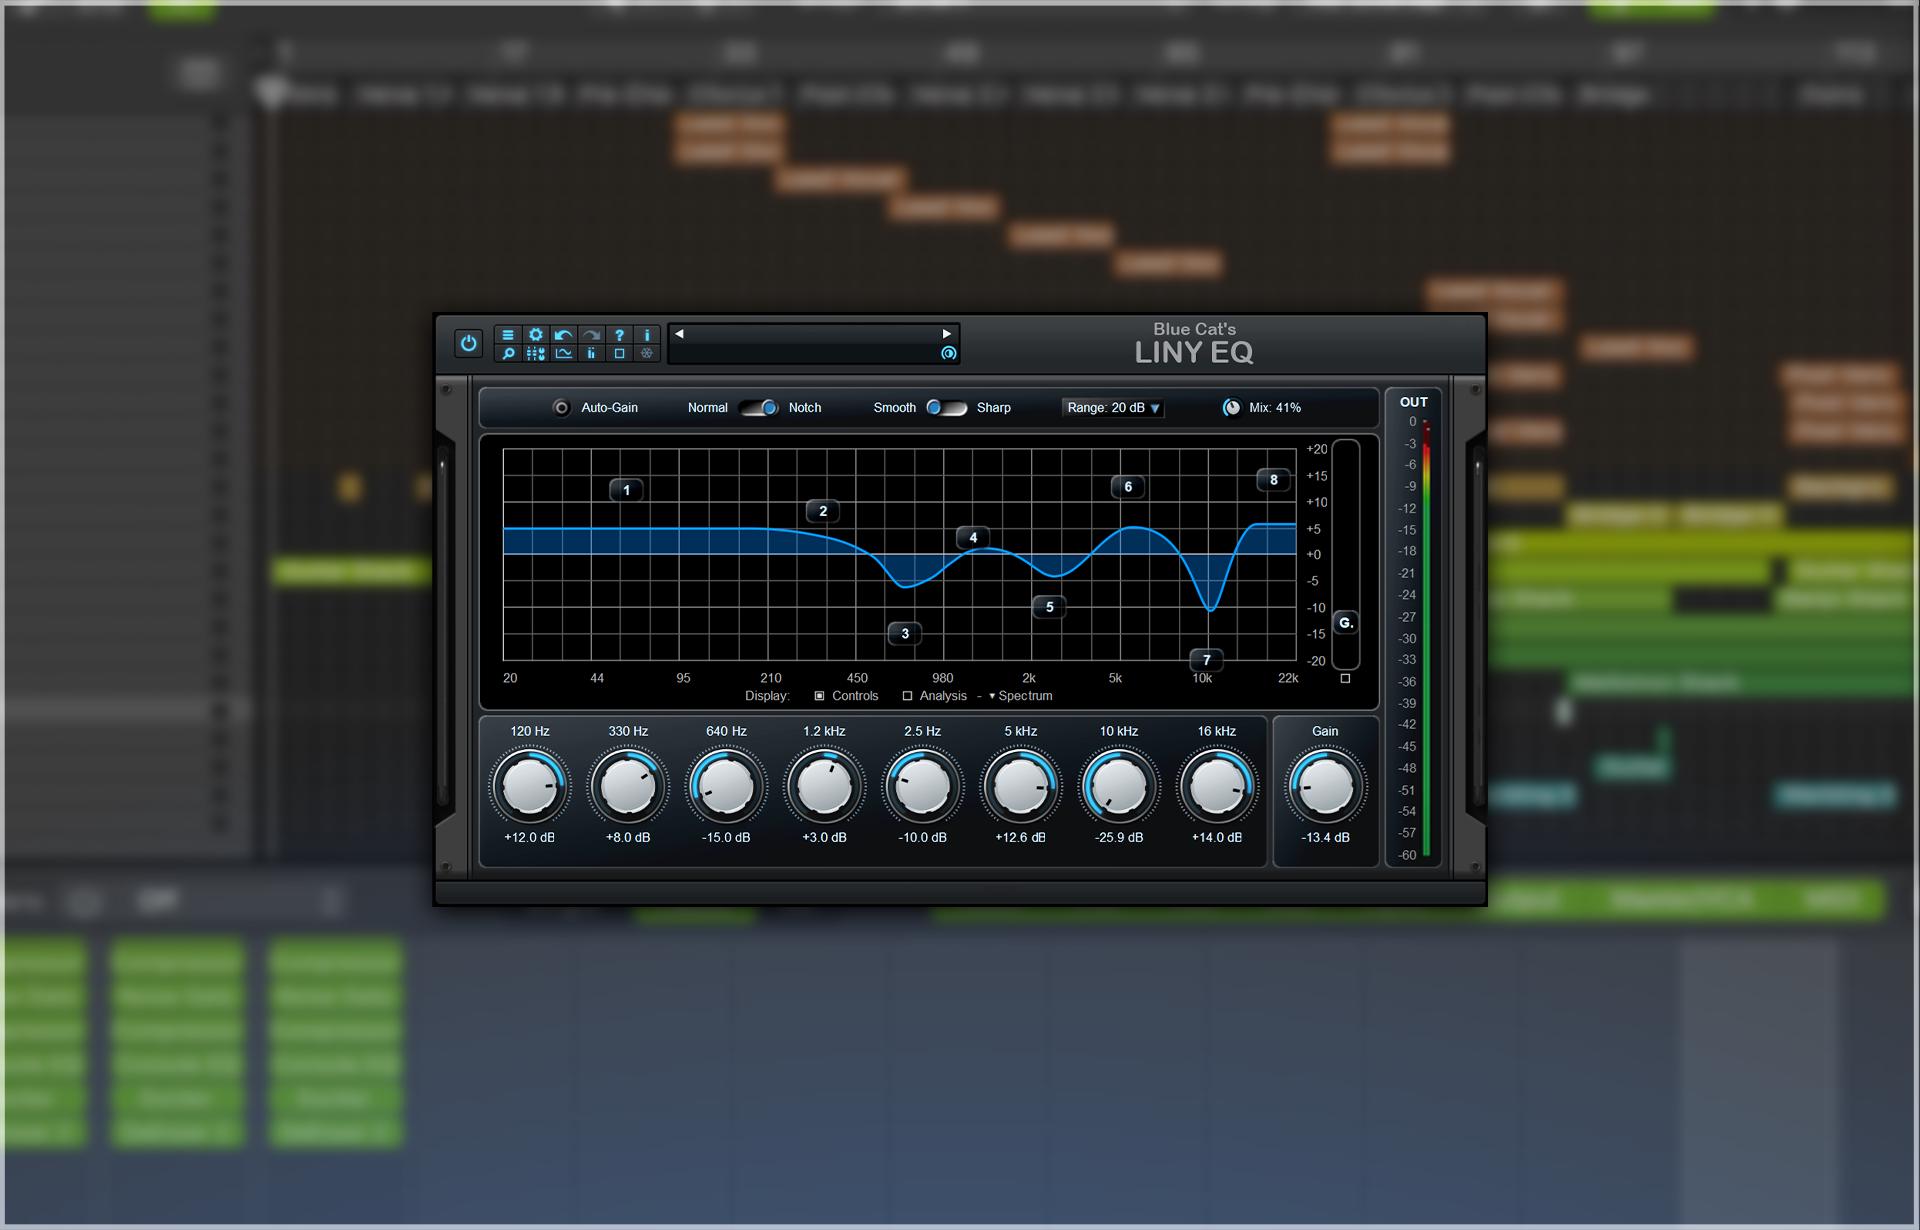Toggle the small box under gain slider
The height and width of the screenshot is (1230, 1920).
pos(1345,678)
